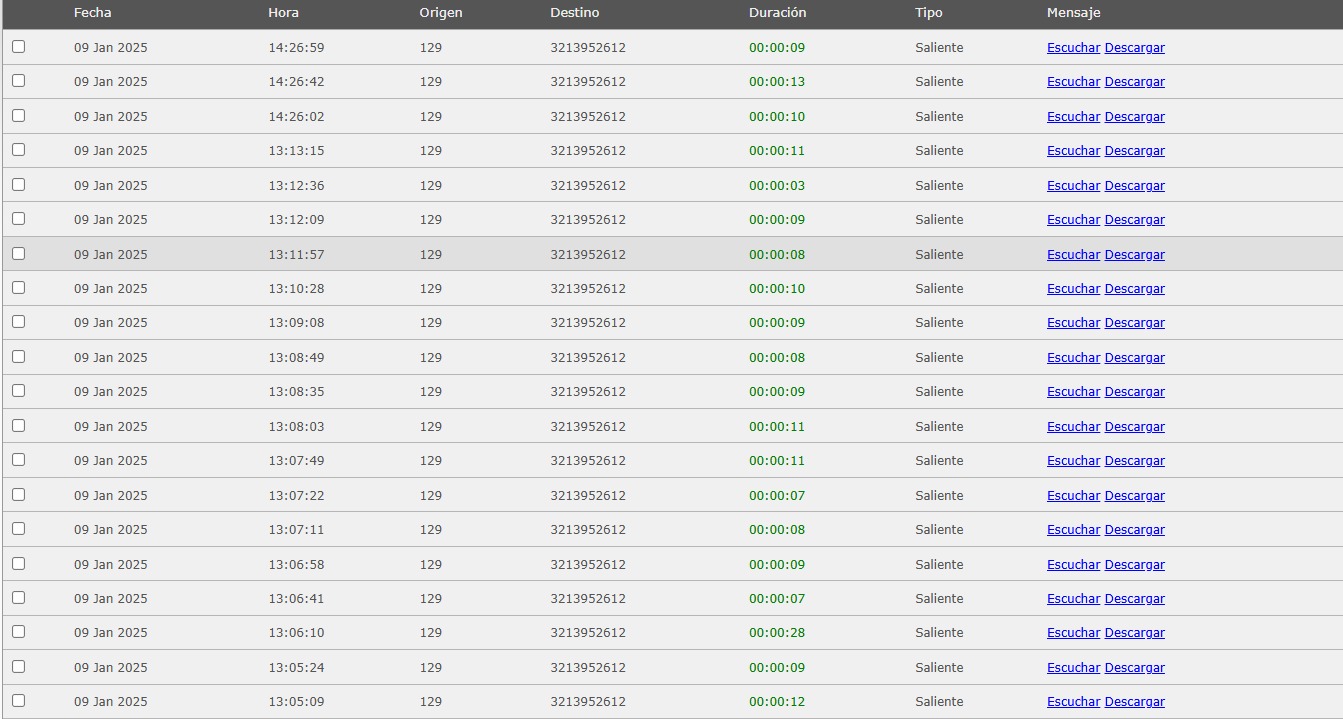Click the Fecha column header

coord(93,13)
